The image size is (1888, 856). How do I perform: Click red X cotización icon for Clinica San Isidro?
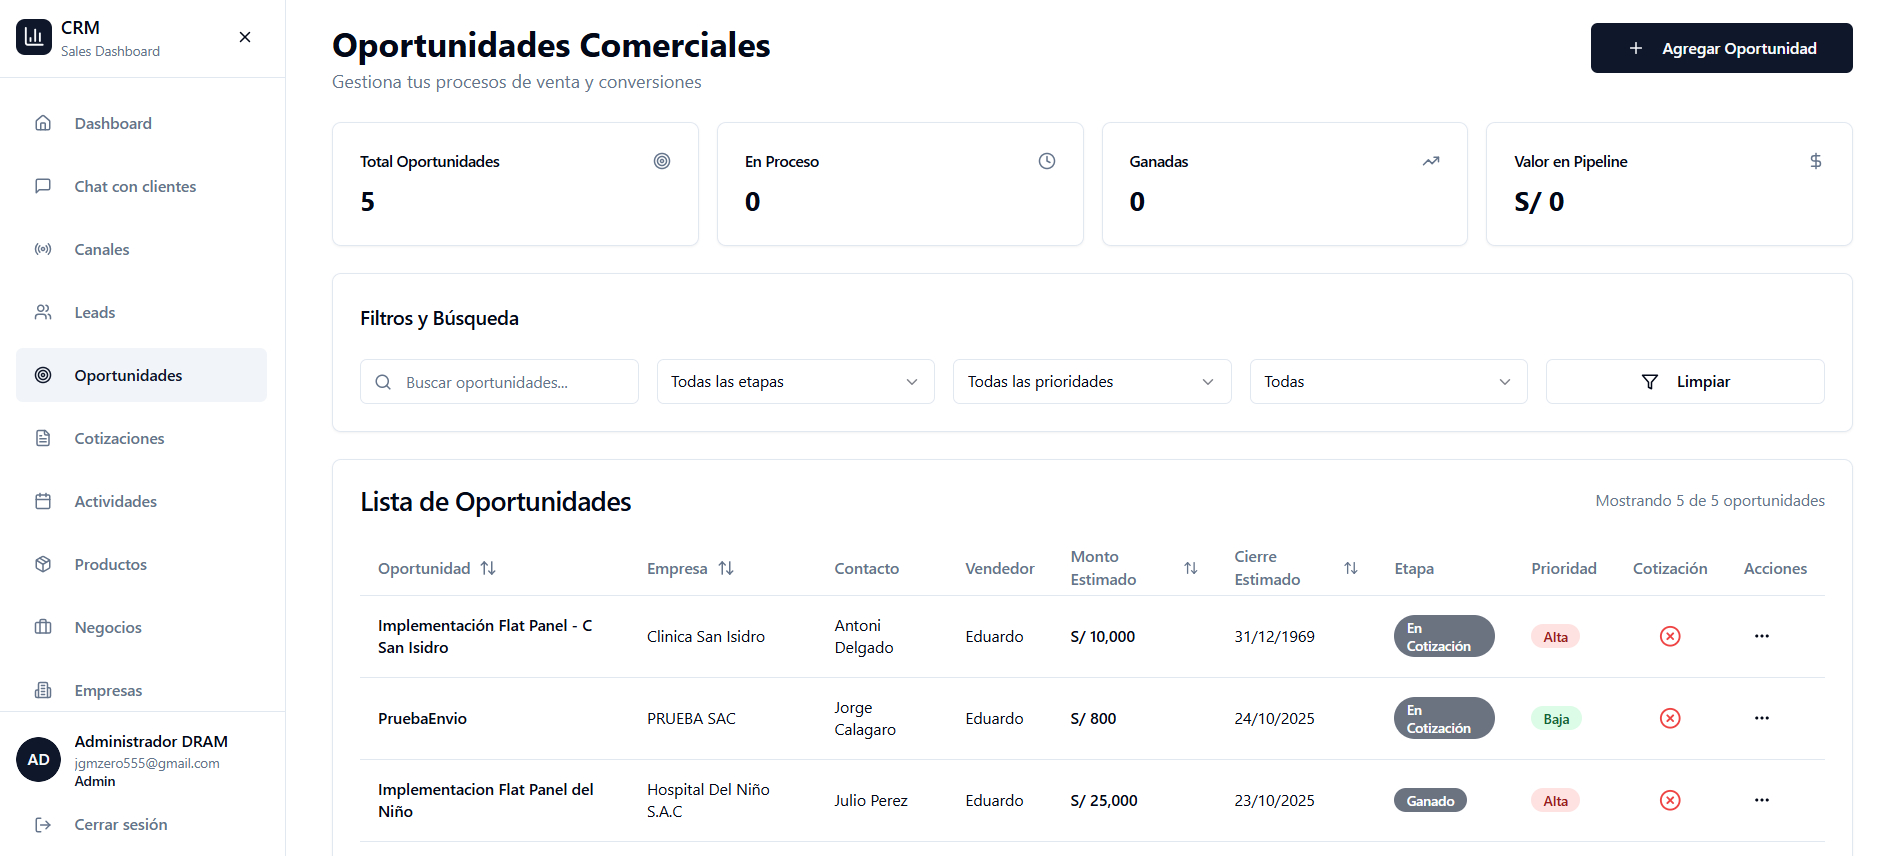[1669, 636]
